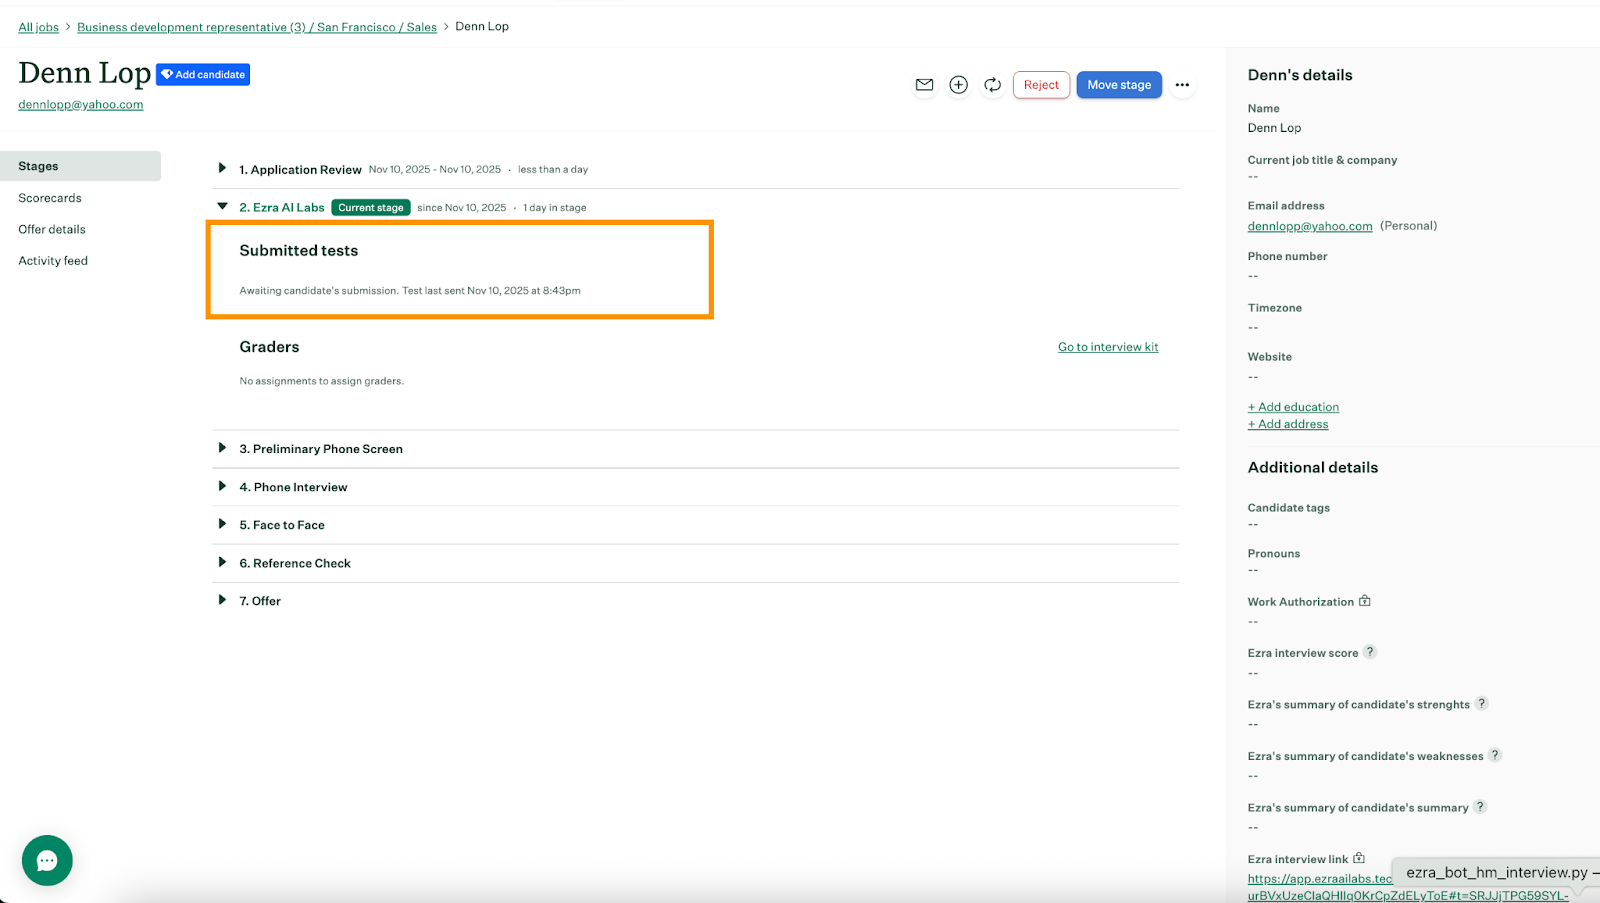Click help icon next to candidate's weaknesses summary
Viewport: 1600px width, 903px height.
(x=1495, y=755)
